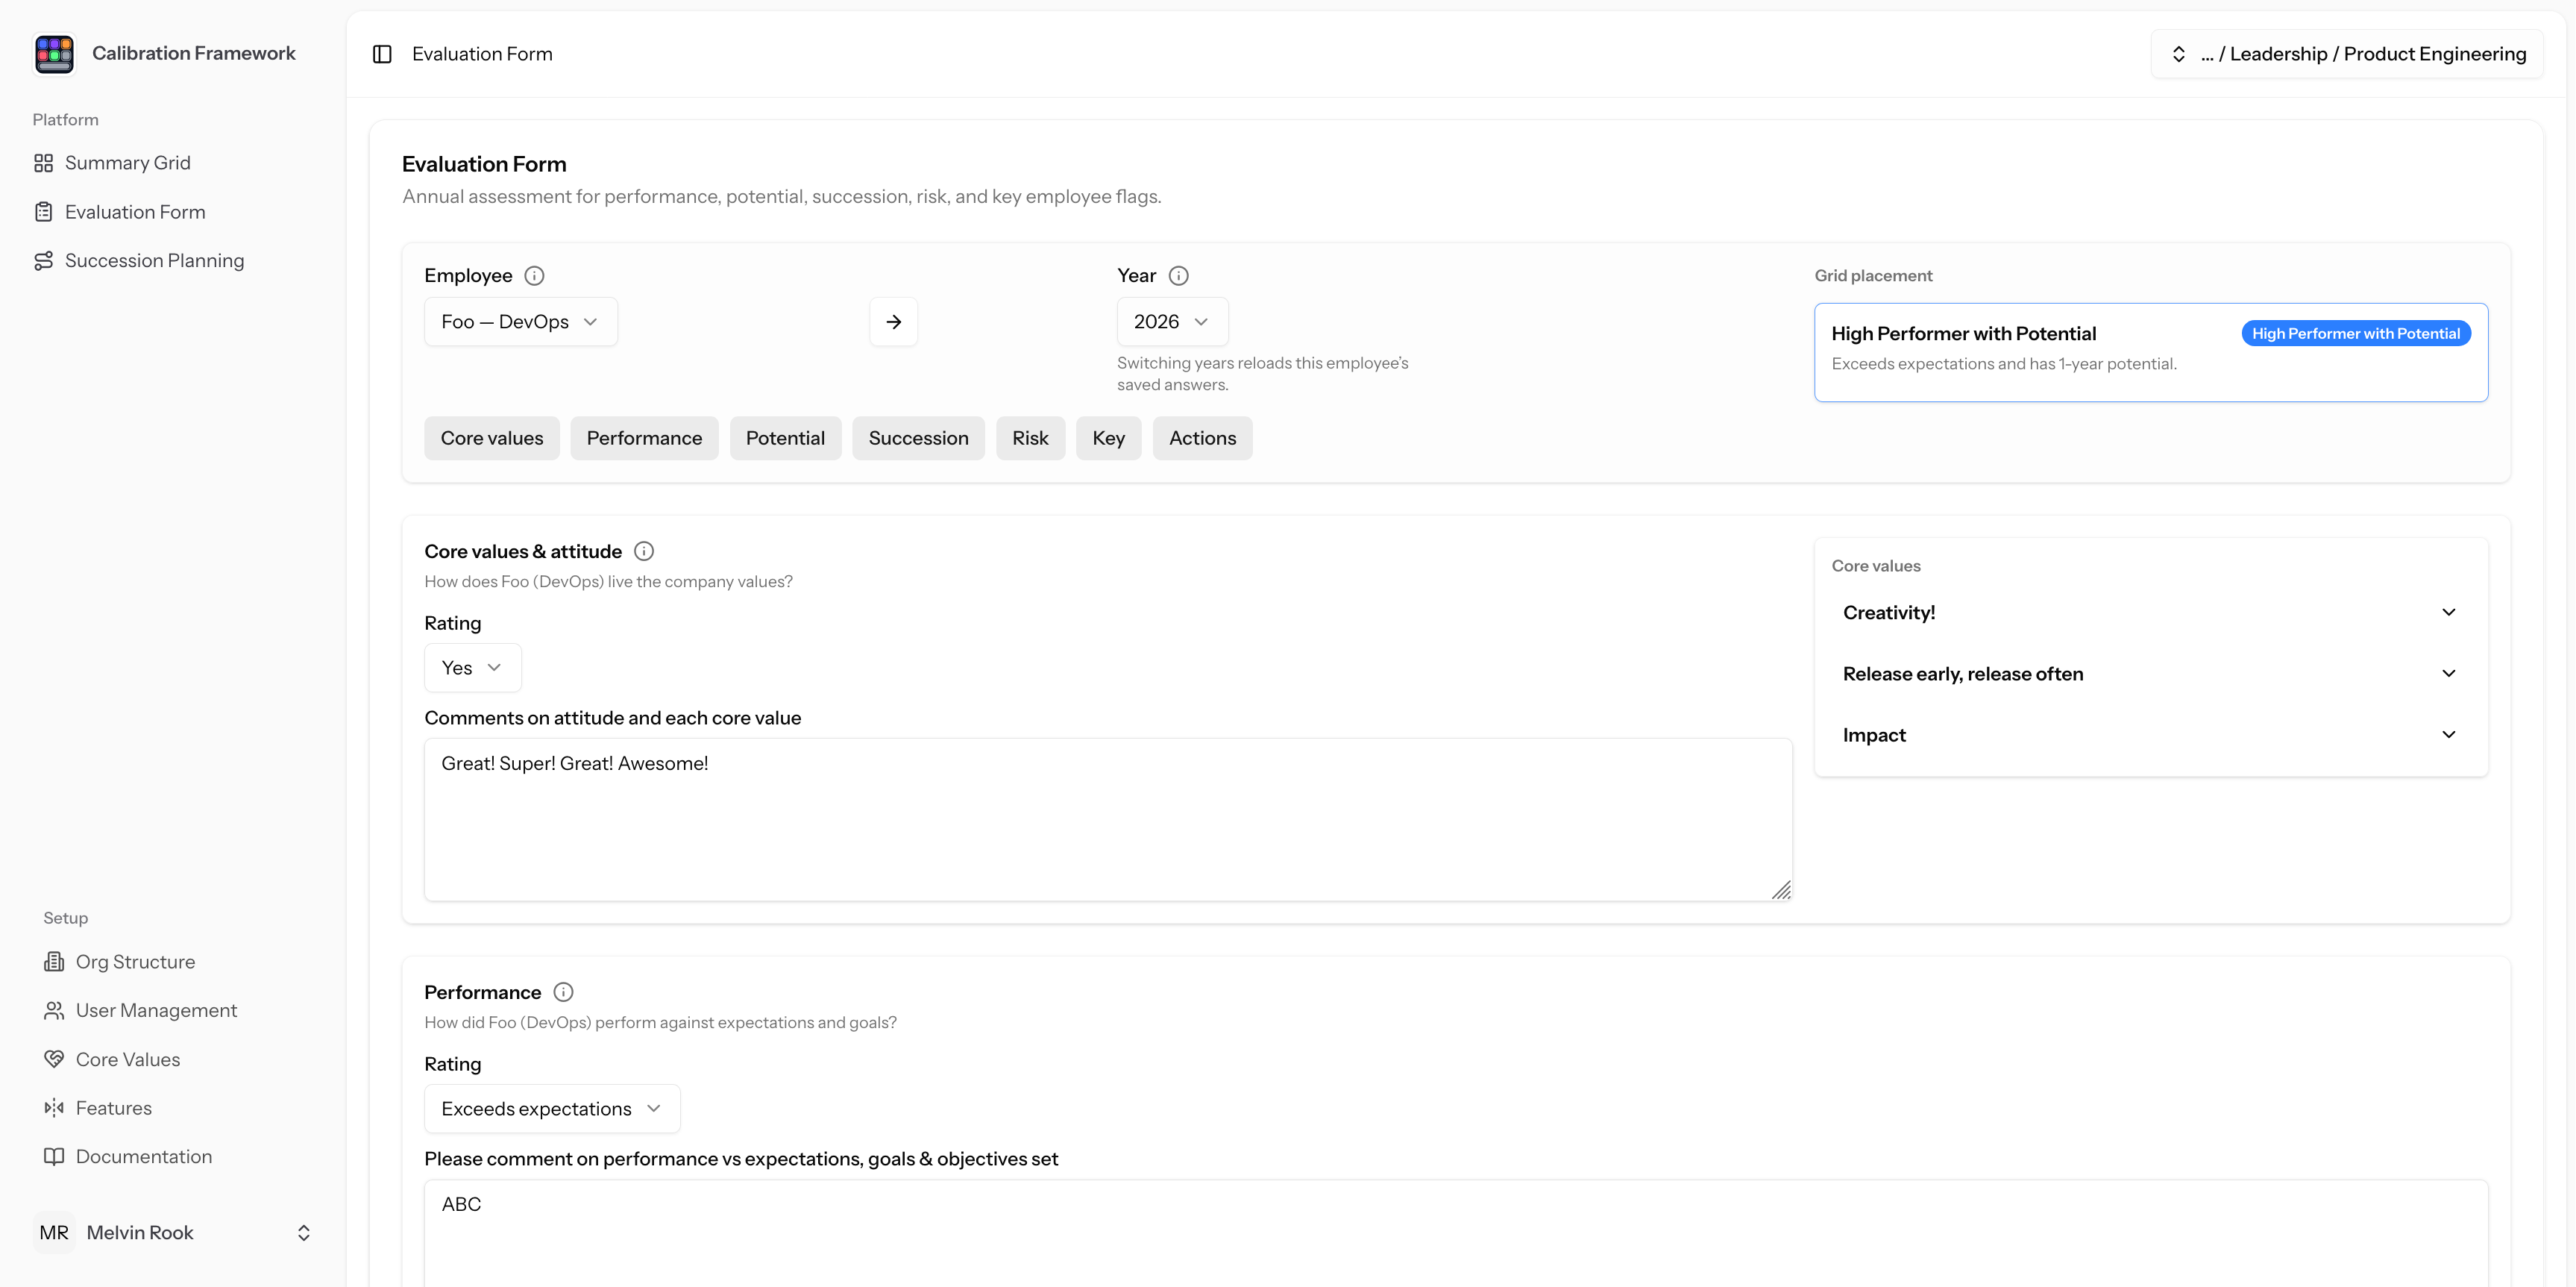
Task: Toggle the sidebar panel icon
Action: click(x=382, y=54)
